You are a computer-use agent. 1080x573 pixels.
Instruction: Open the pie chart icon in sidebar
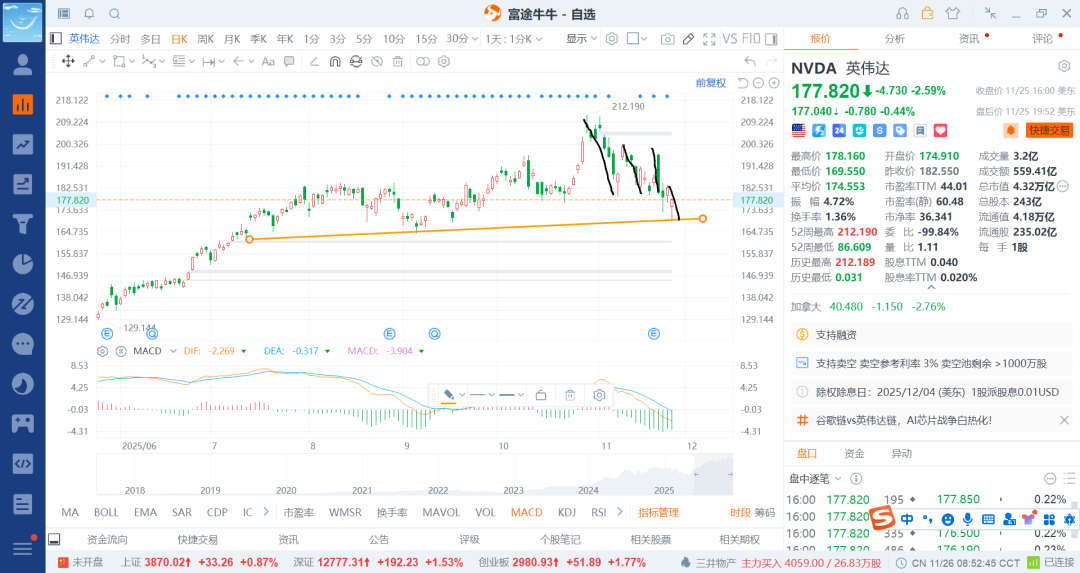point(23,264)
